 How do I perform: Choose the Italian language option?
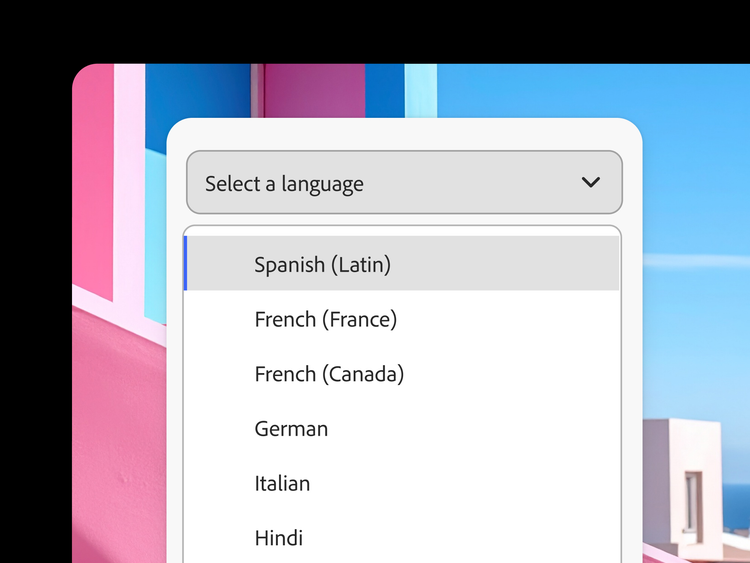(282, 483)
